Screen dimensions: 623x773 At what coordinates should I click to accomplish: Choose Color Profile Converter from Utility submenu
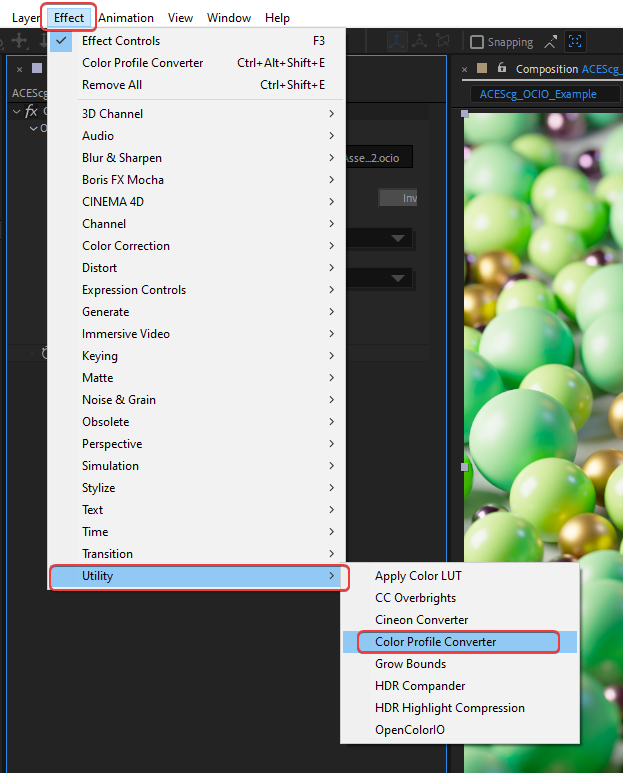[435, 642]
